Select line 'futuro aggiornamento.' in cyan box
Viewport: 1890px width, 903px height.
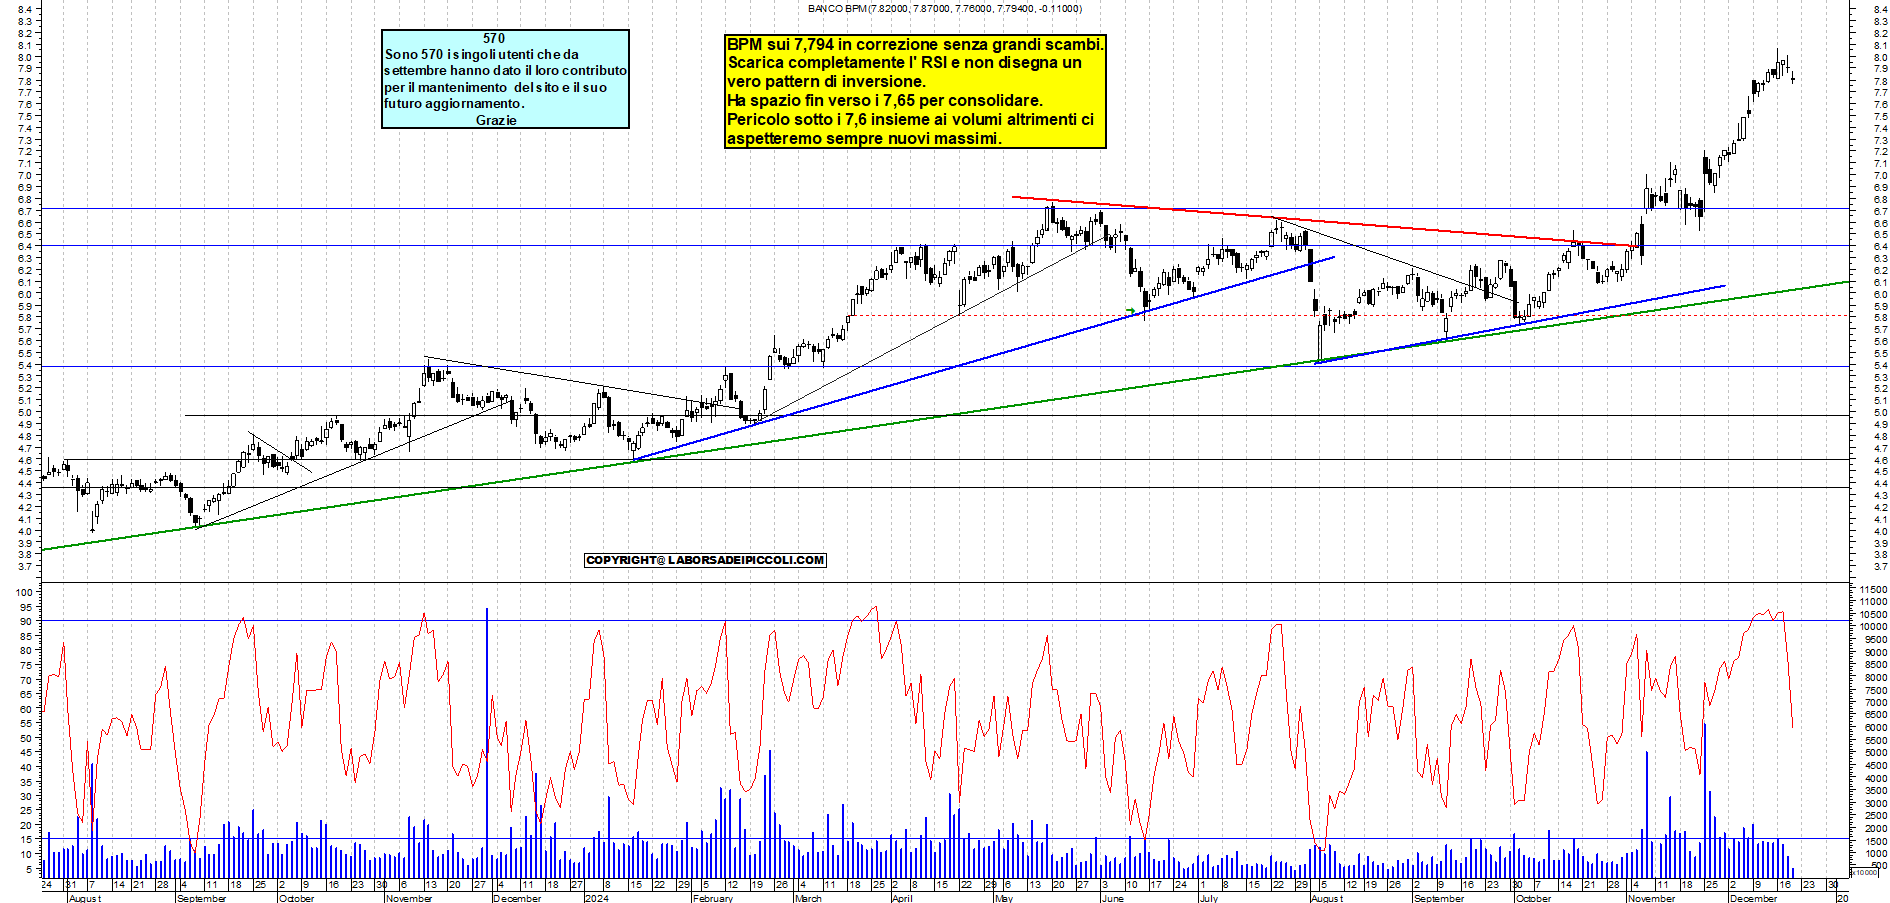(x=454, y=103)
